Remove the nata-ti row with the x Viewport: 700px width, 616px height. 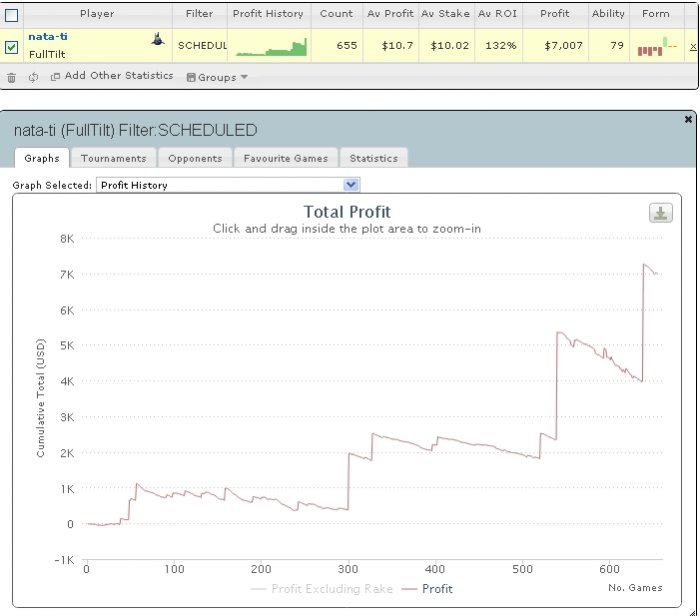(693, 46)
